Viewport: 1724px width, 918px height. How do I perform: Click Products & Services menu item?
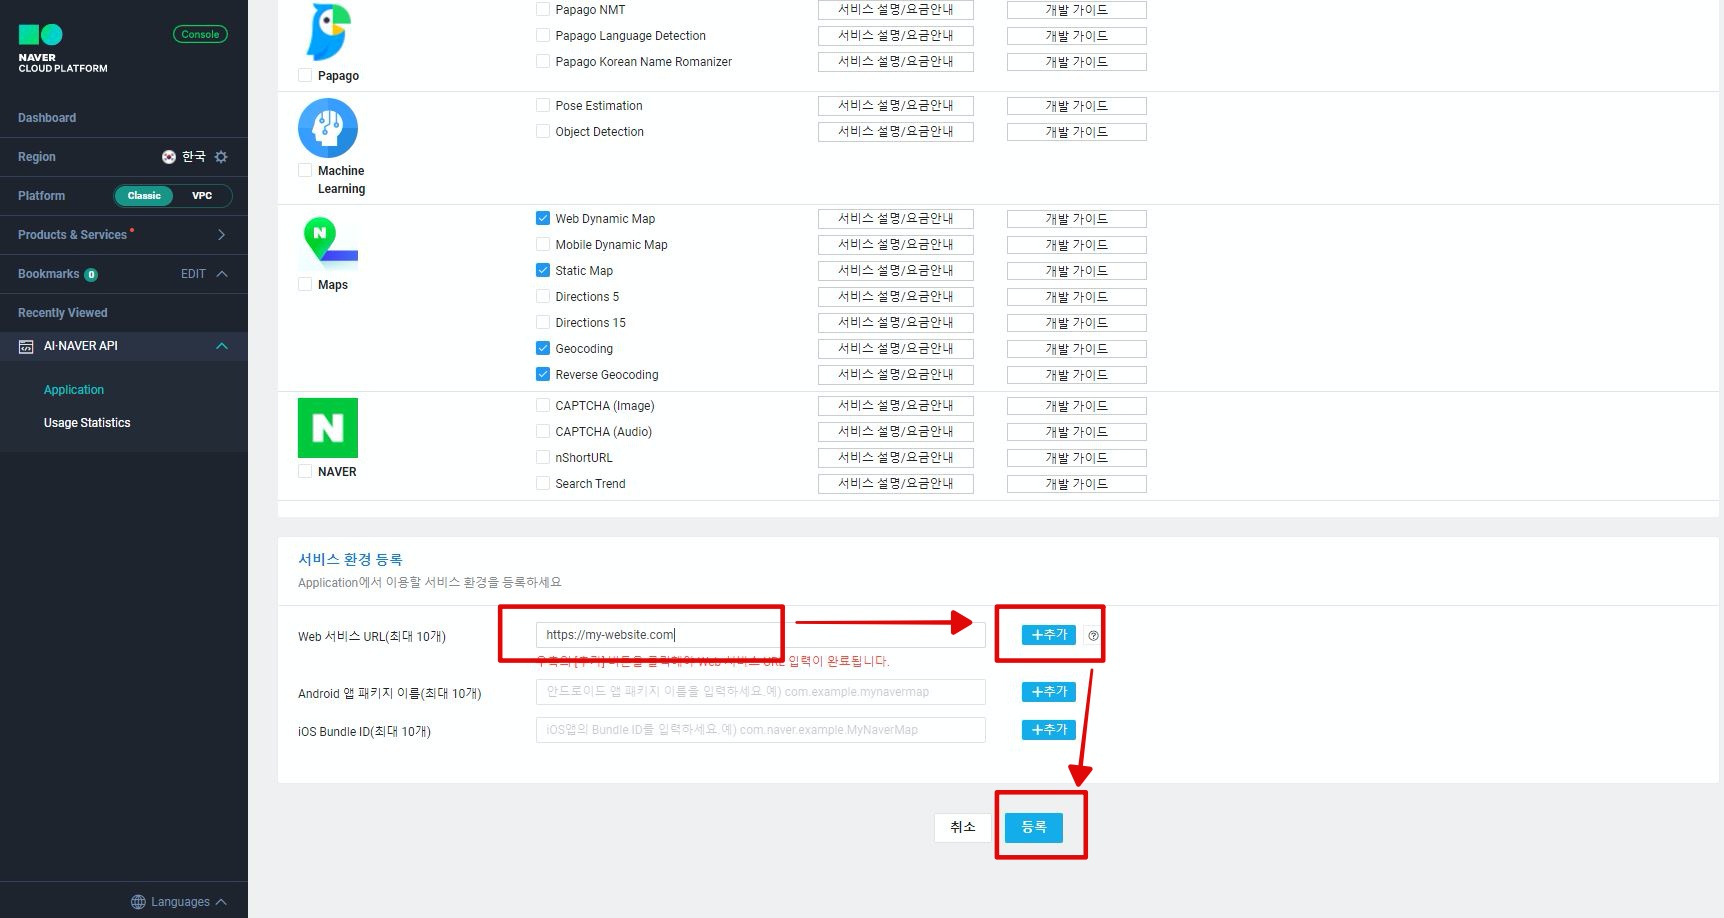point(72,235)
